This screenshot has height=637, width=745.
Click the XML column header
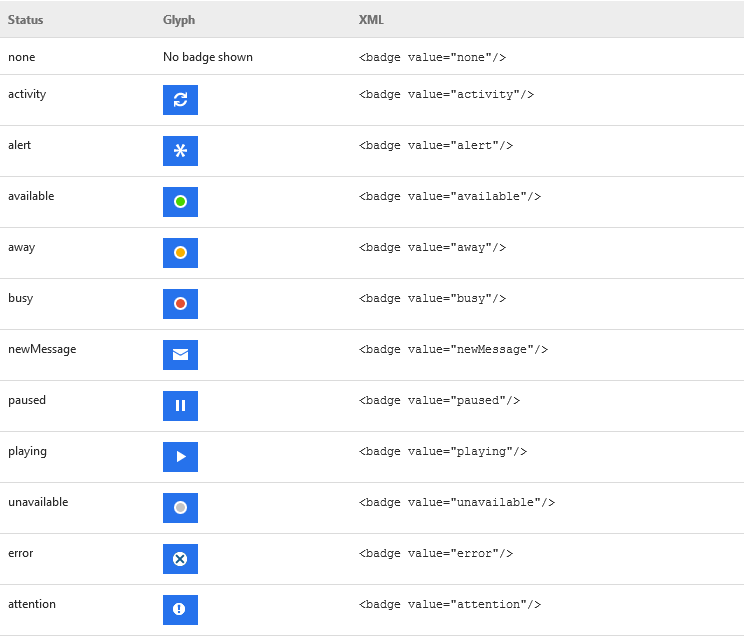tap(371, 20)
